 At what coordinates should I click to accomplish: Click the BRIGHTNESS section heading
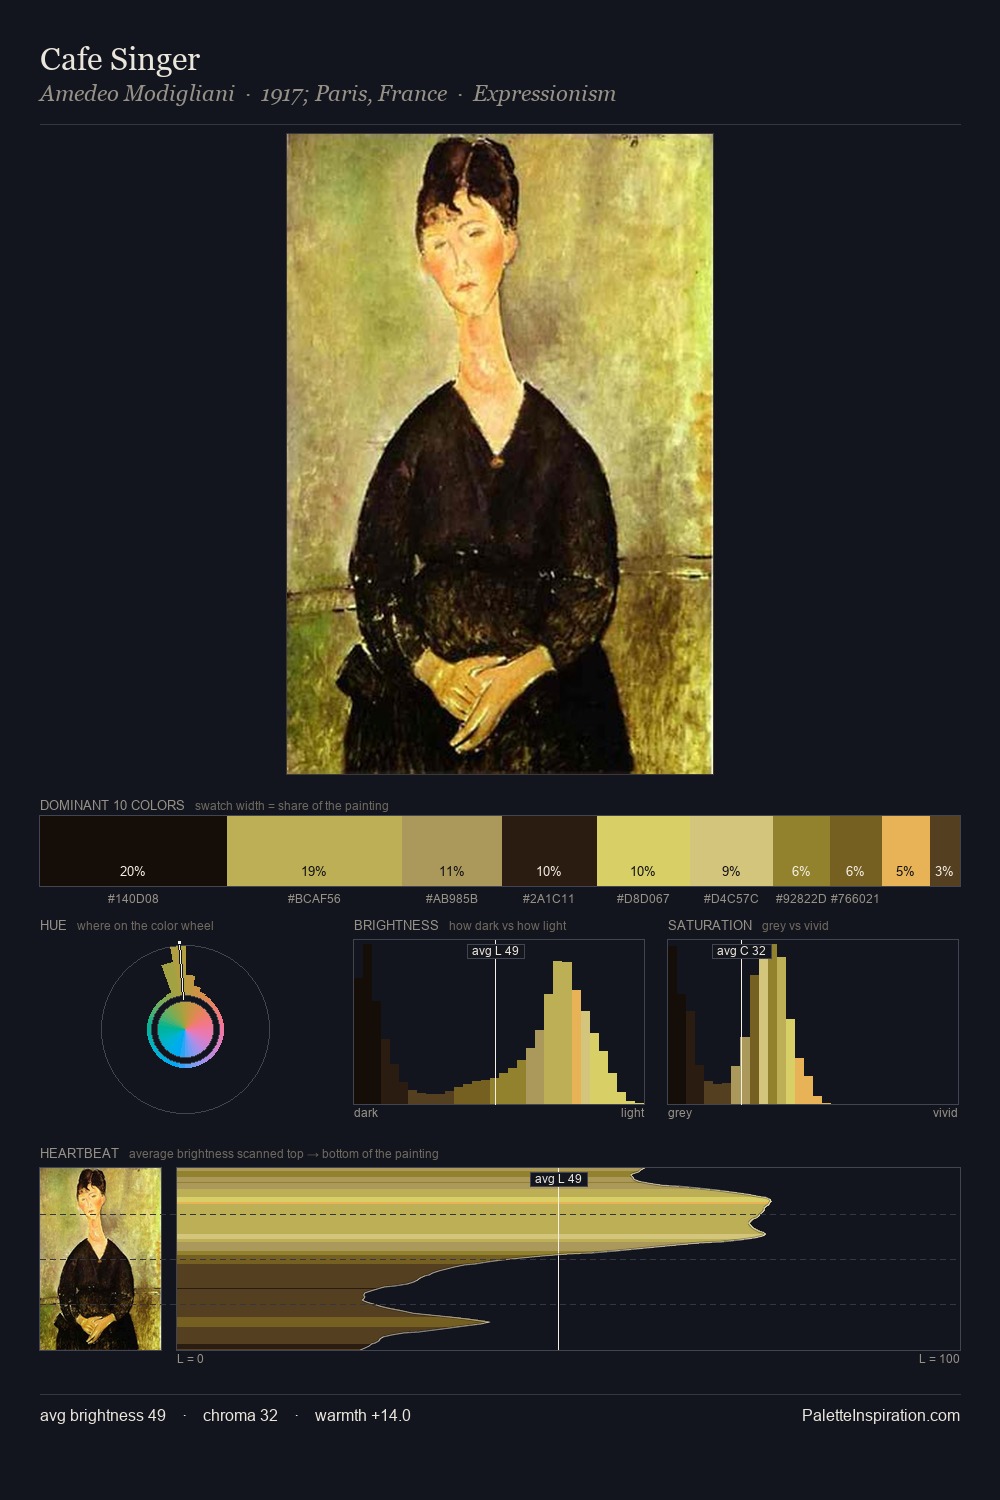tap(396, 925)
